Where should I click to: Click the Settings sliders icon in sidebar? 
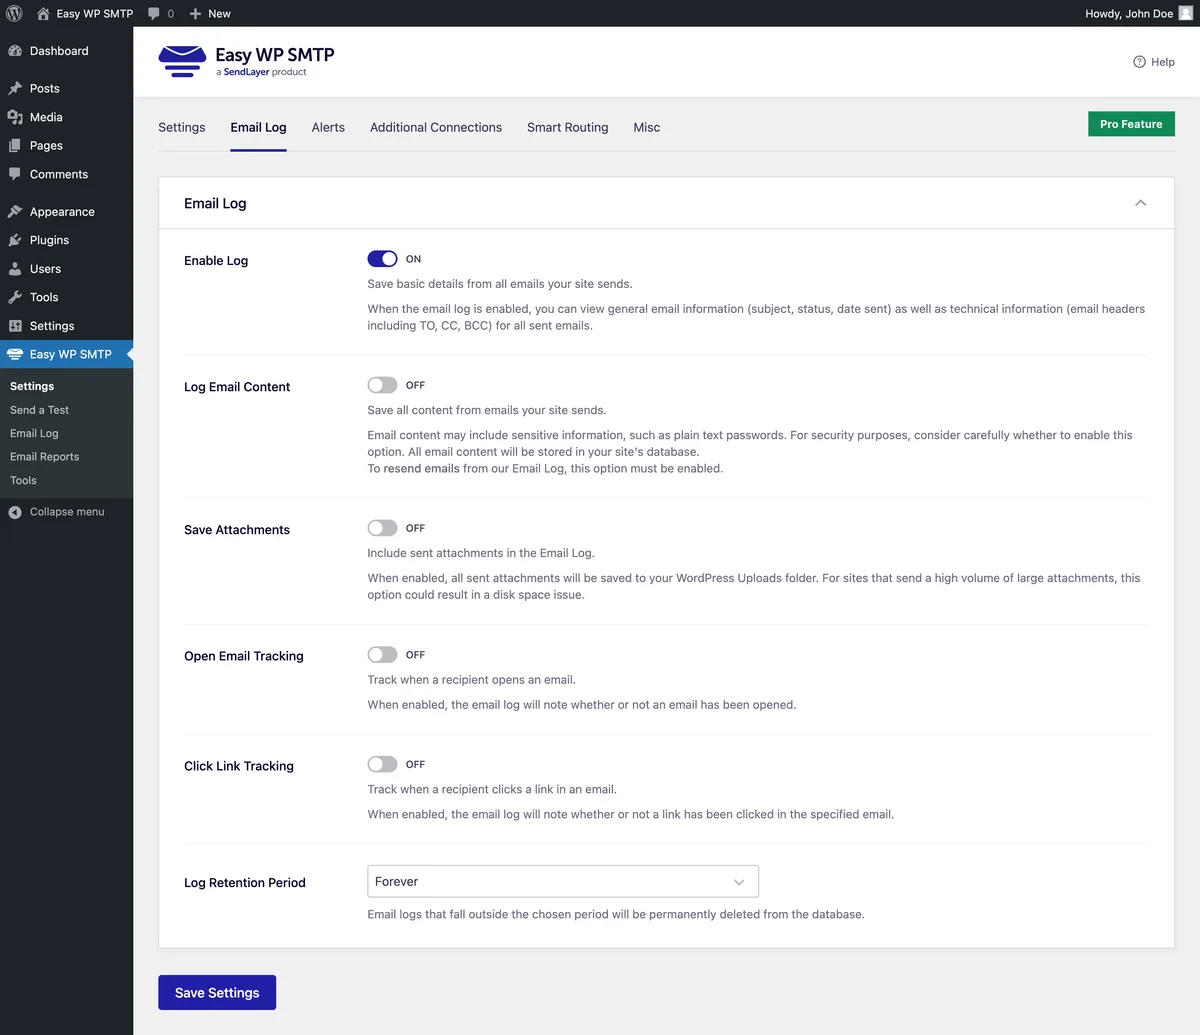point(15,326)
